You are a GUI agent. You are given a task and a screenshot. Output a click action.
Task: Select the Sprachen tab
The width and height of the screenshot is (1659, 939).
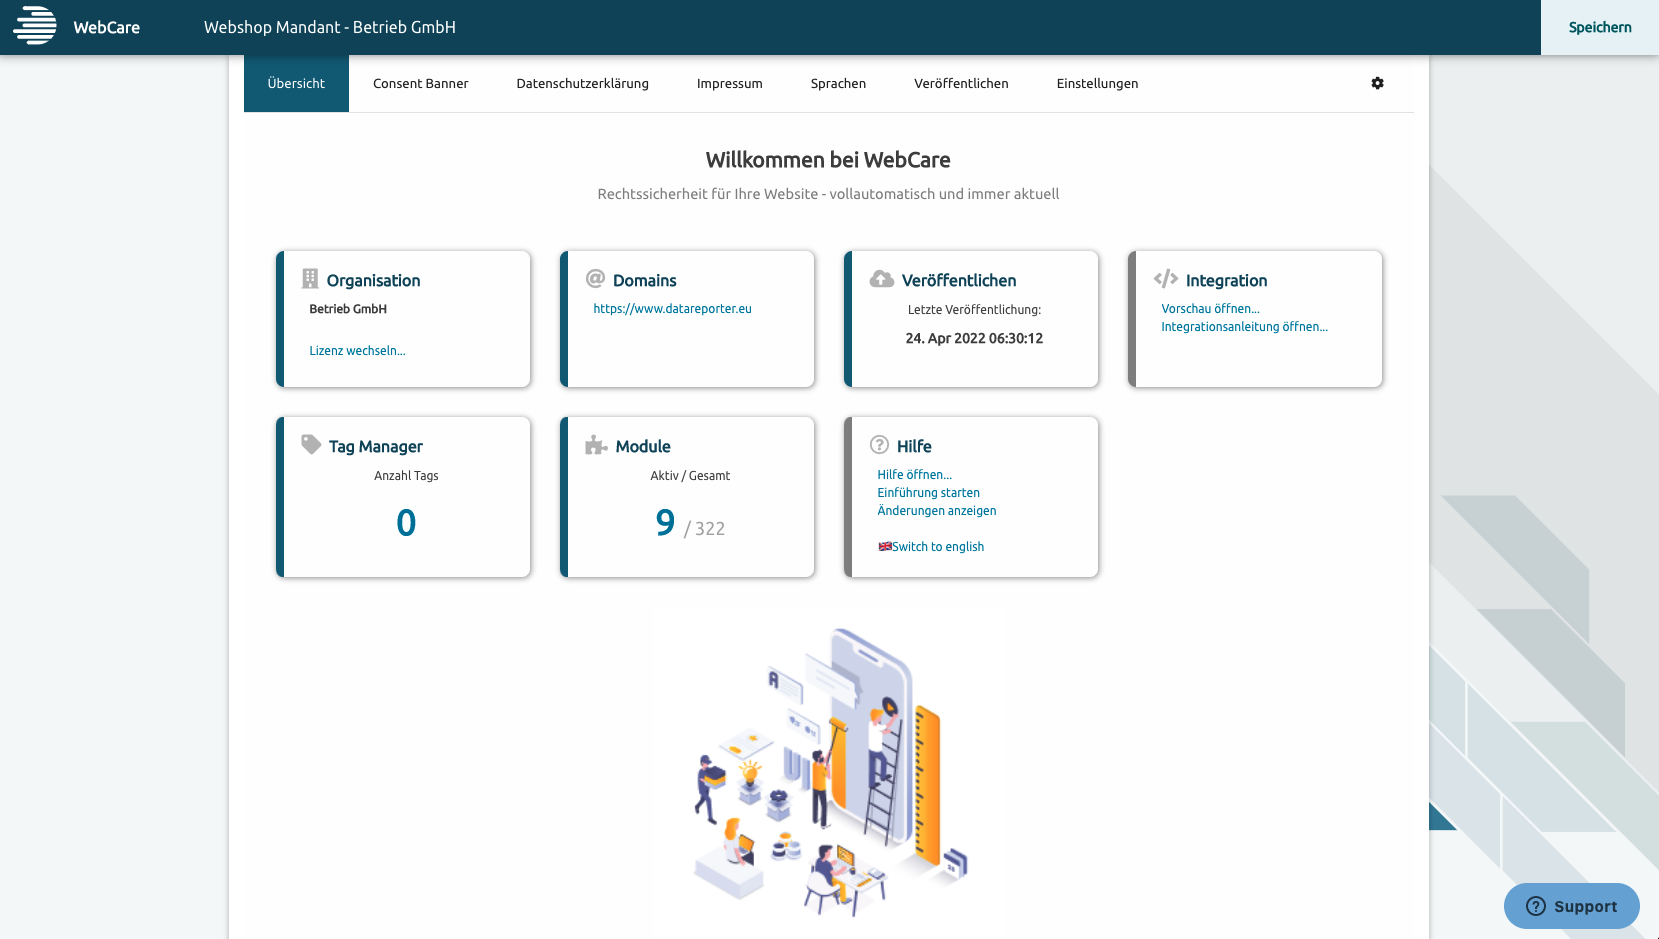pos(838,84)
